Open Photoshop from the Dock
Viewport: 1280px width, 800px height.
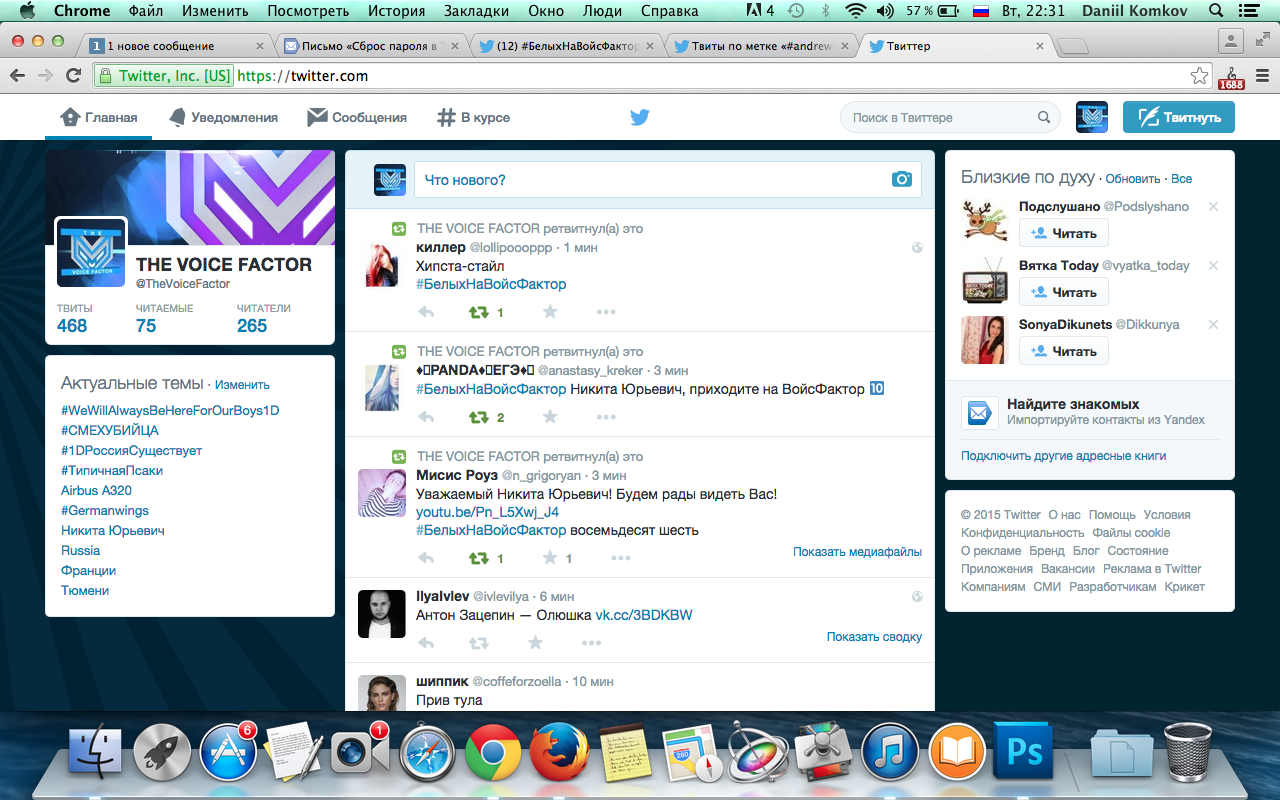[1024, 752]
